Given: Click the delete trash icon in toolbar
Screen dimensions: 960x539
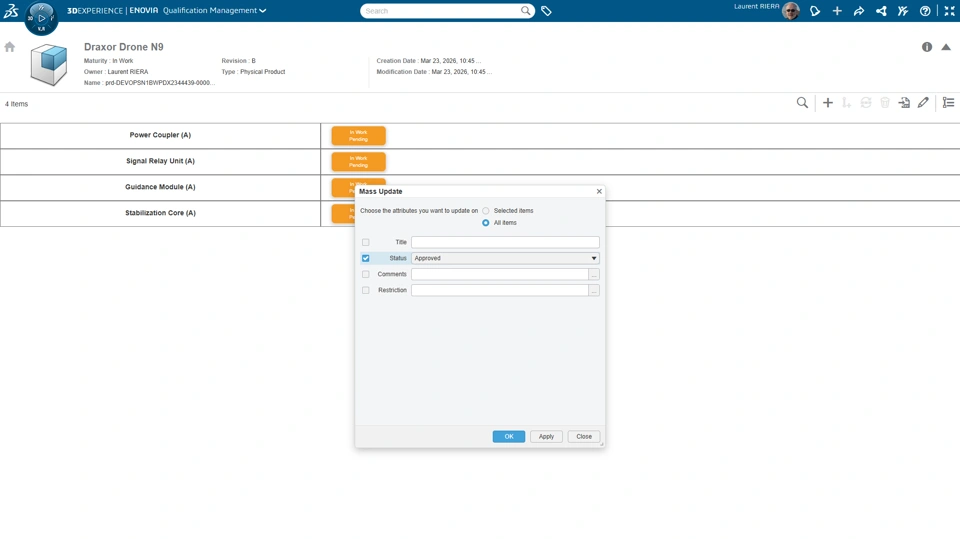Looking at the screenshot, I should click(x=885, y=103).
